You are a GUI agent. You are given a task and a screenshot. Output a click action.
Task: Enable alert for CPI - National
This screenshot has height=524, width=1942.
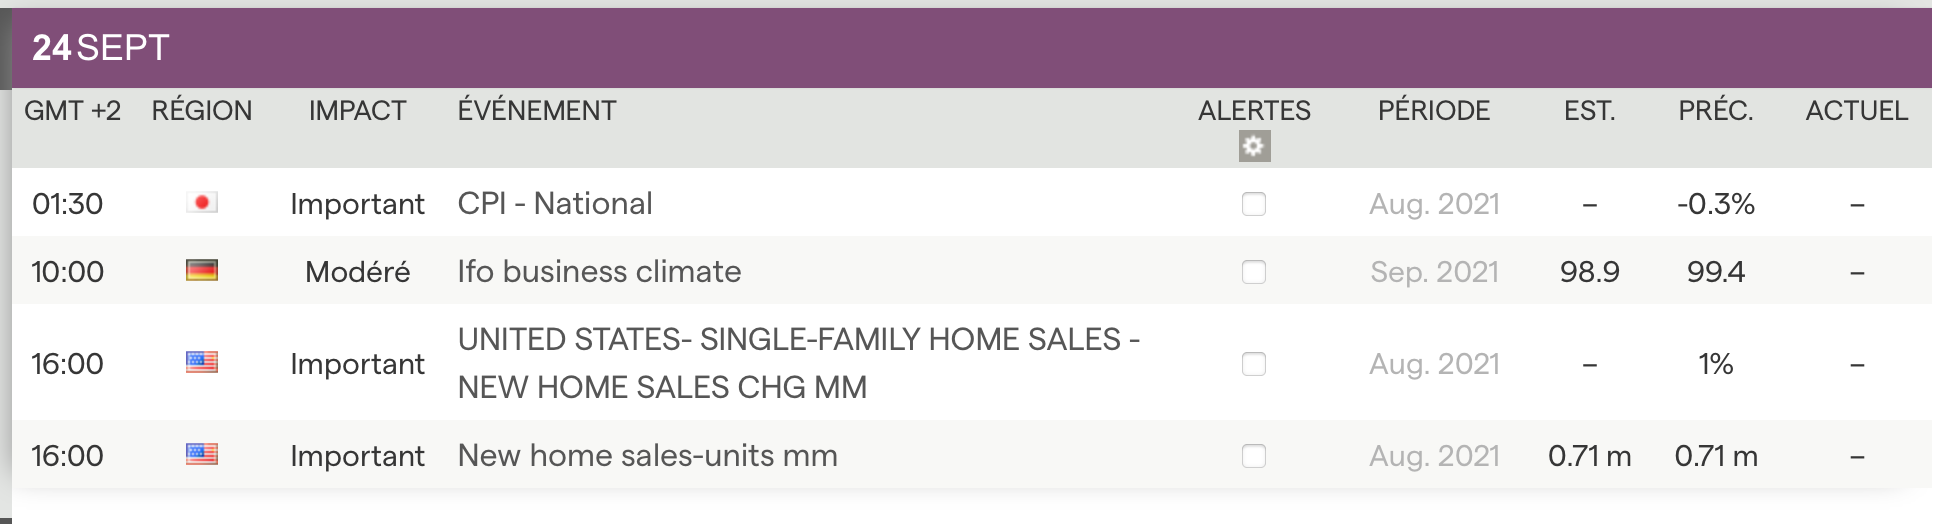point(1253,204)
